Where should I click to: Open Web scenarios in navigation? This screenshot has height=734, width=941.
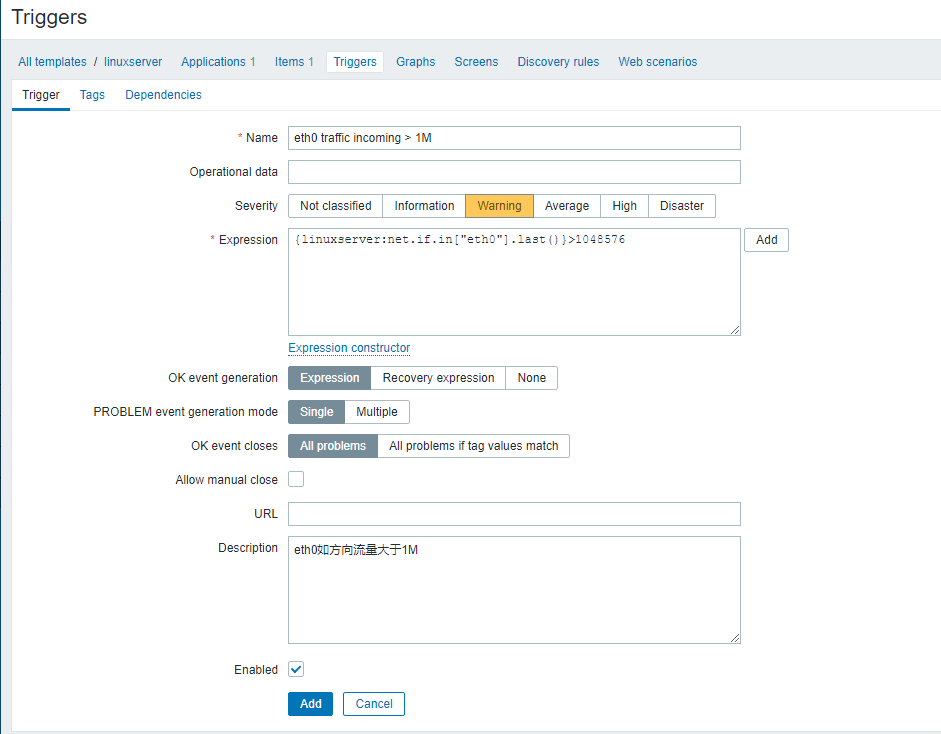click(657, 62)
